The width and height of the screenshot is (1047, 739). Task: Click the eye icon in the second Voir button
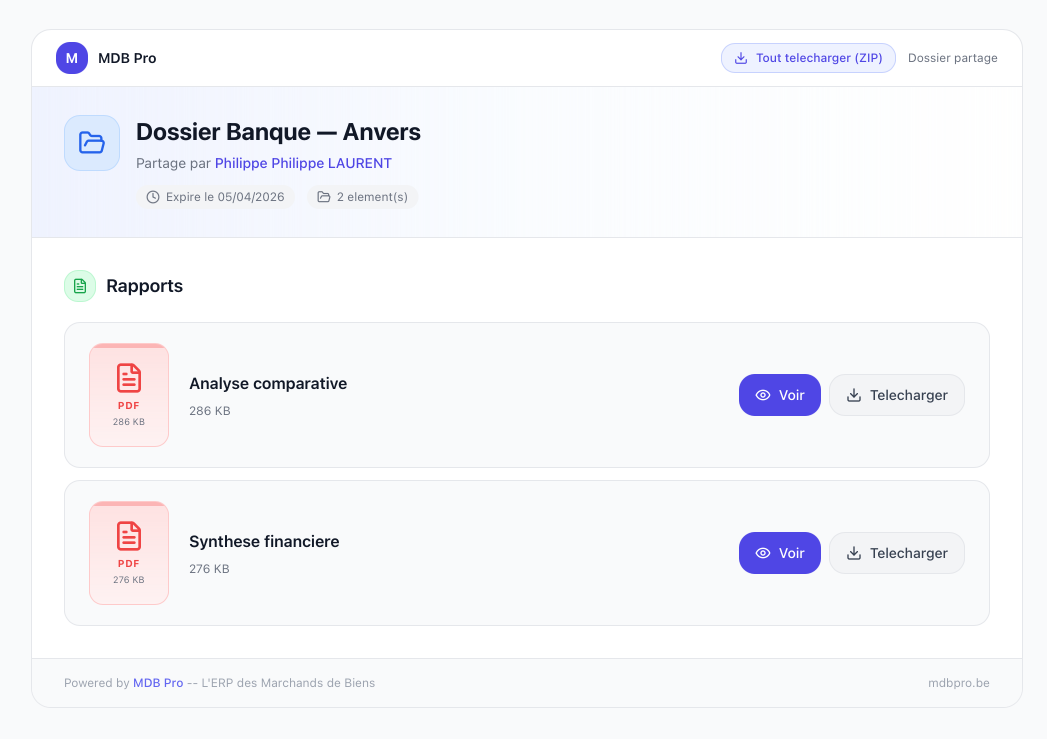(762, 552)
